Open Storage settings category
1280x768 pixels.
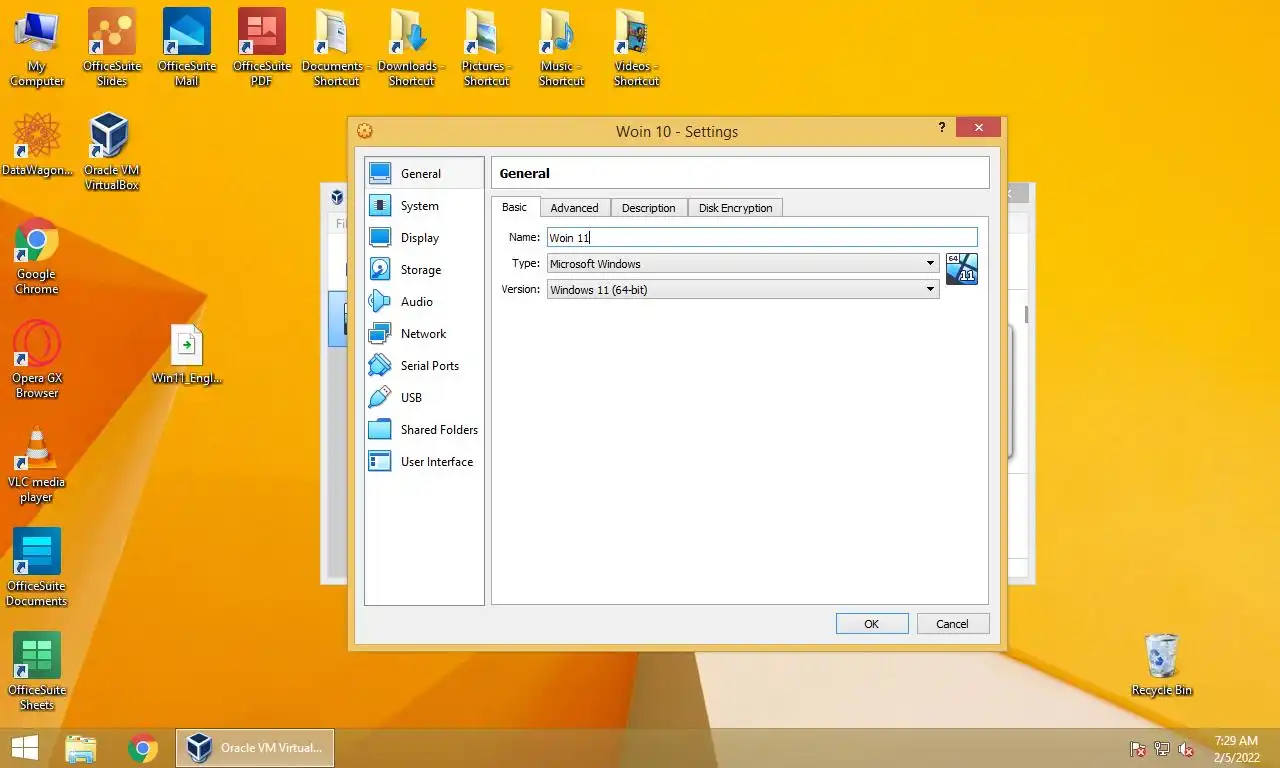tap(424, 269)
